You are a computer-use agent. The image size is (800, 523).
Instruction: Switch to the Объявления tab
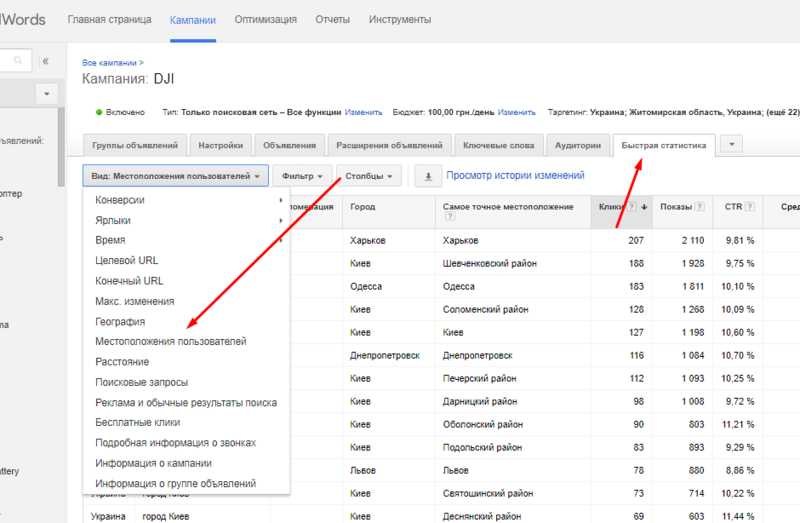tap(289, 145)
